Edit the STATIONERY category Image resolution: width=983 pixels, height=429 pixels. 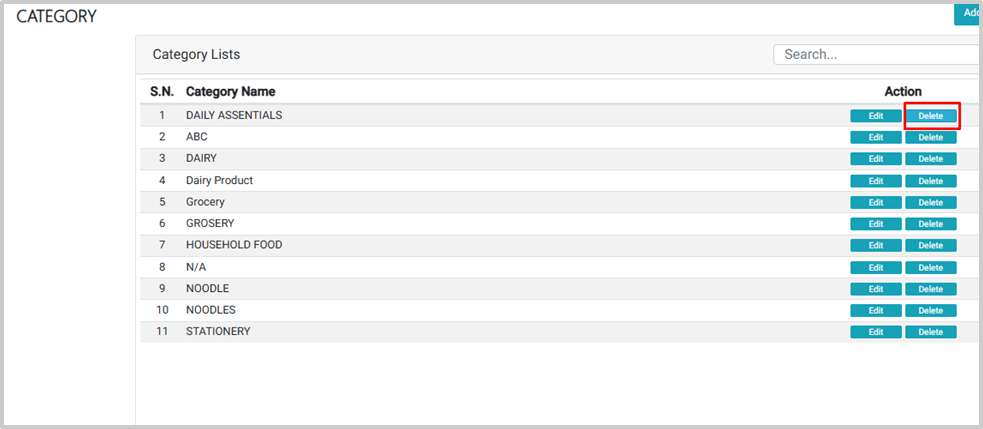pyautogui.click(x=876, y=332)
